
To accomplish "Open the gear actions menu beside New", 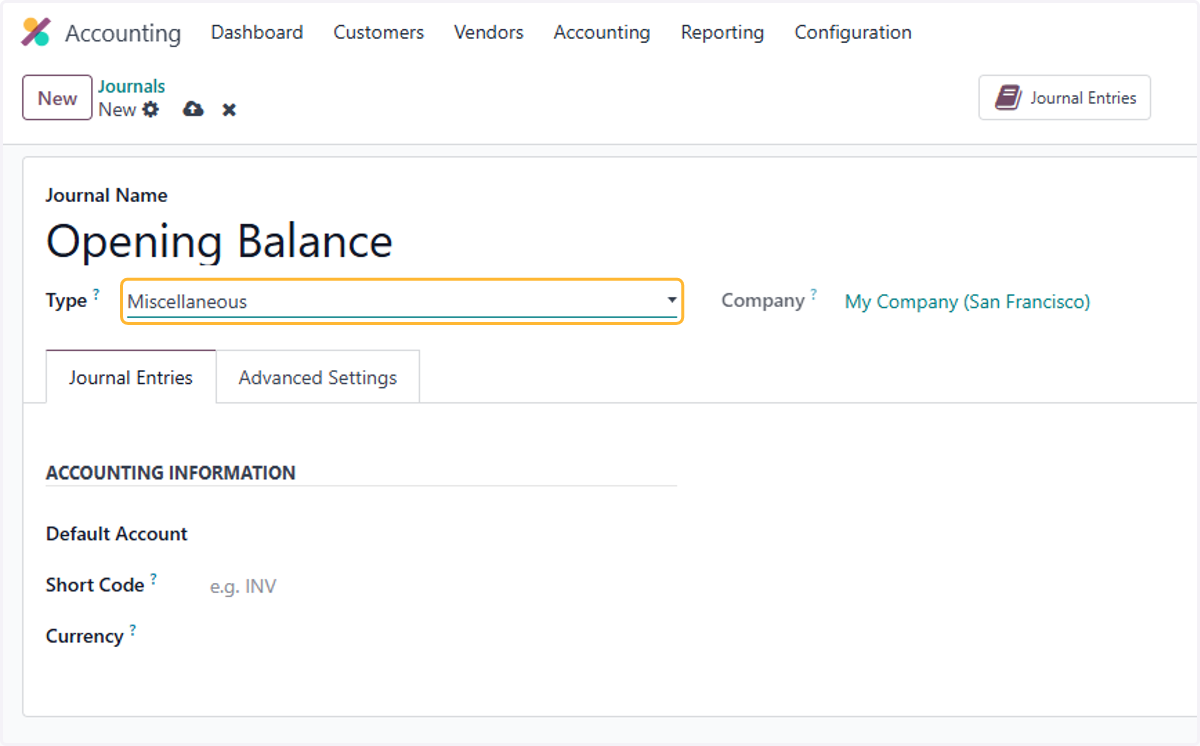I will pos(150,109).
